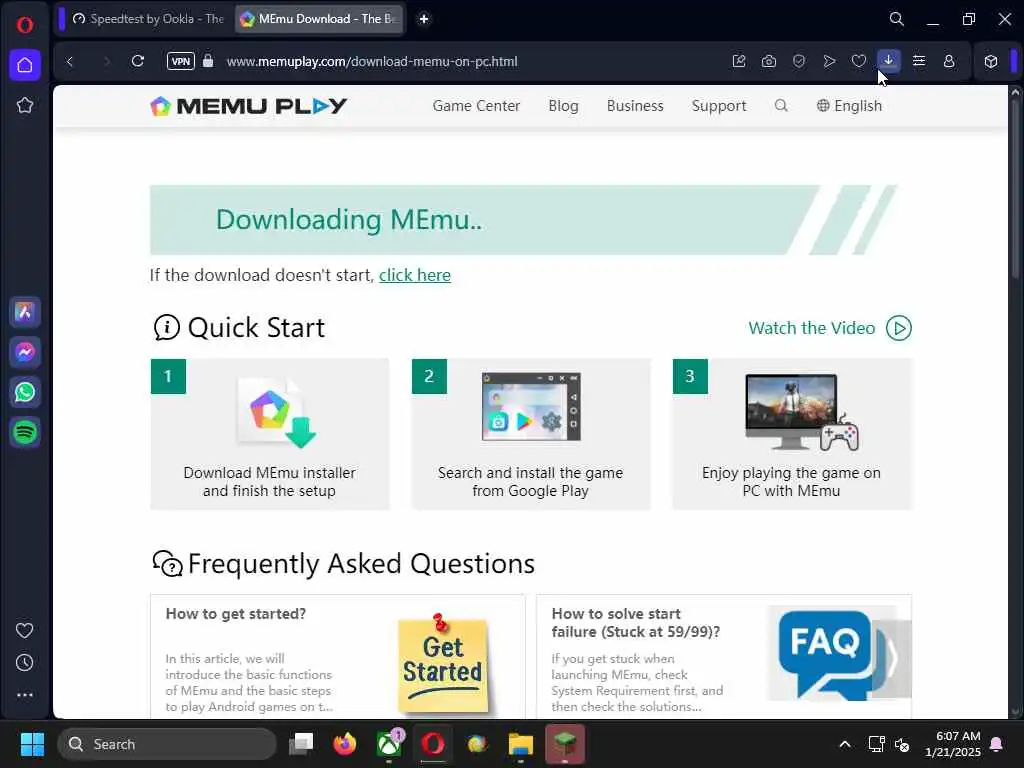Reload the MEmu download page
The width and height of the screenshot is (1024, 768).
click(x=138, y=61)
